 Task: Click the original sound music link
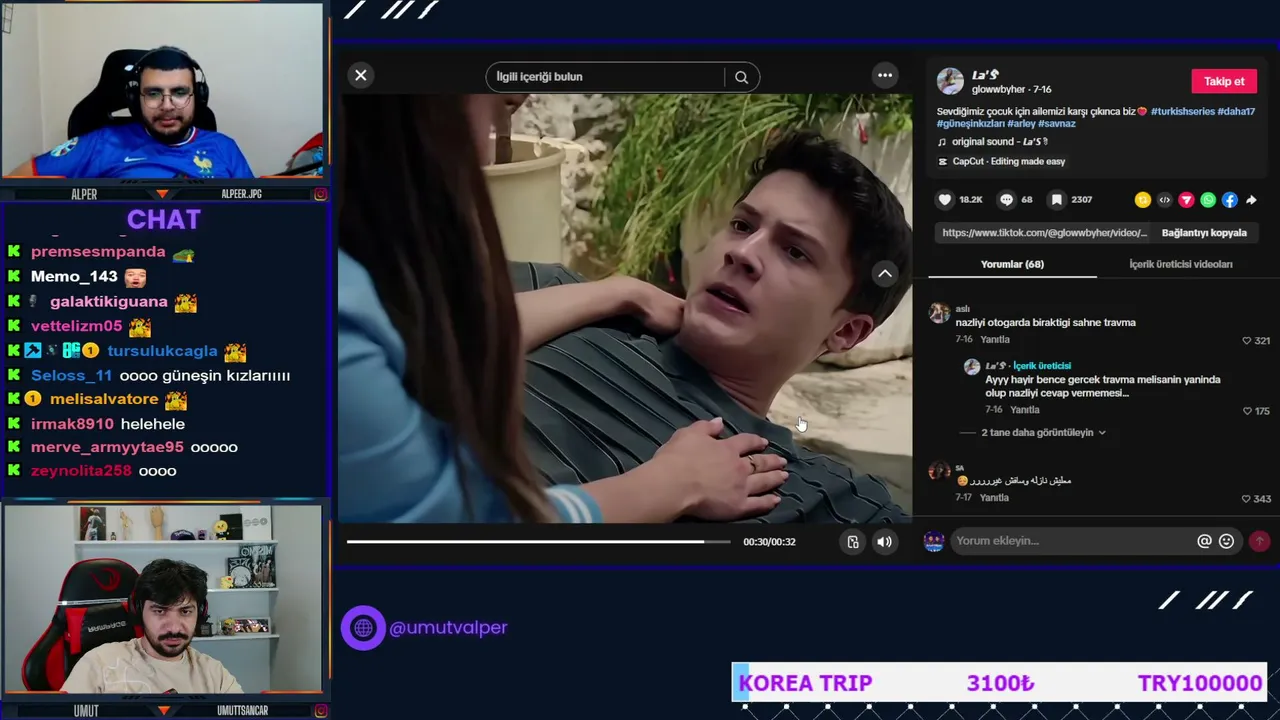999,142
